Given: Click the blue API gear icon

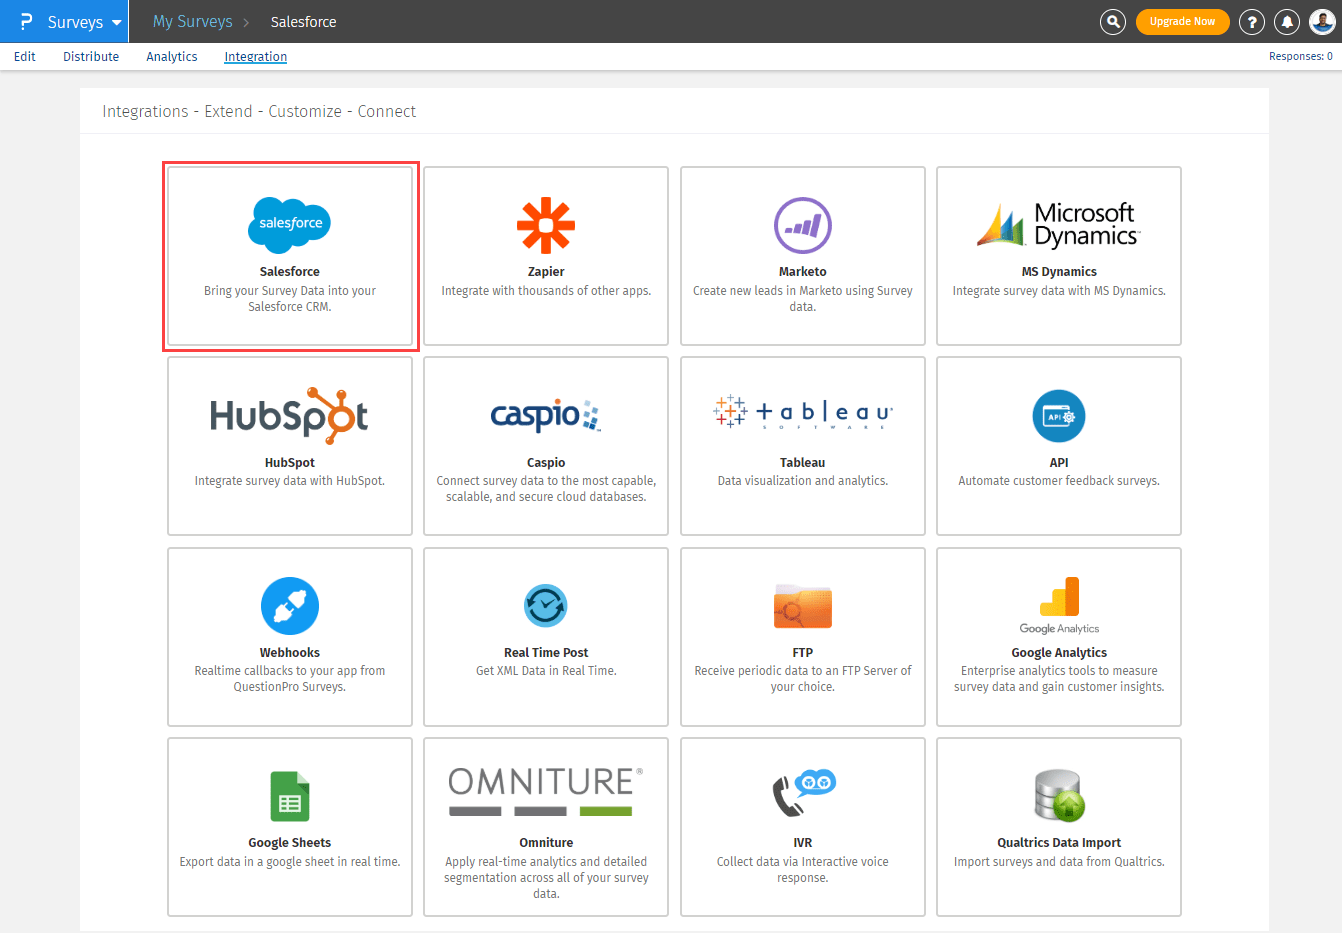Looking at the screenshot, I should (1058, 416).
